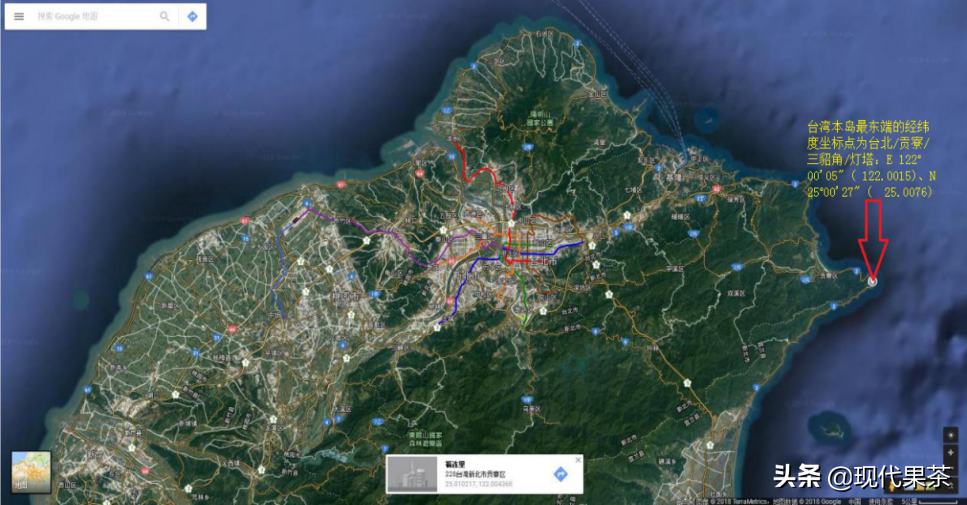Show my location on the map

[x=950, y=435]
